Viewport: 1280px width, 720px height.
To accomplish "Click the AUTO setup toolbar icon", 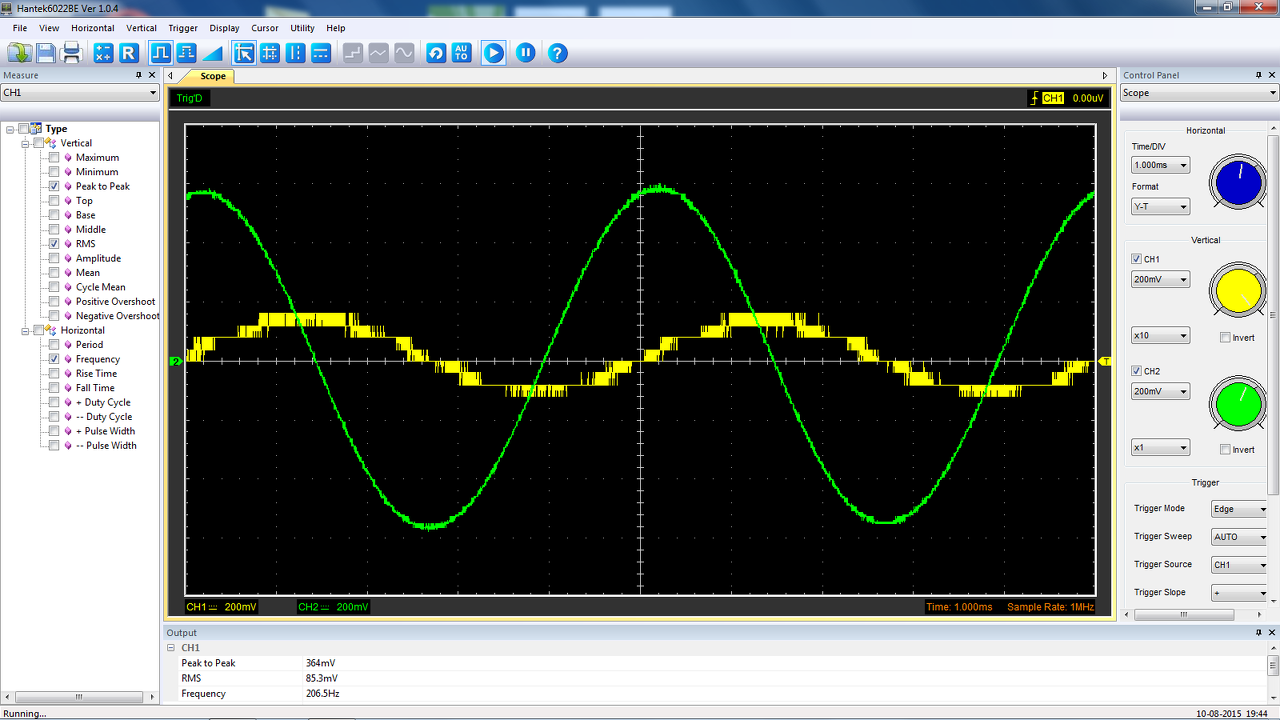I will (461, 53).
